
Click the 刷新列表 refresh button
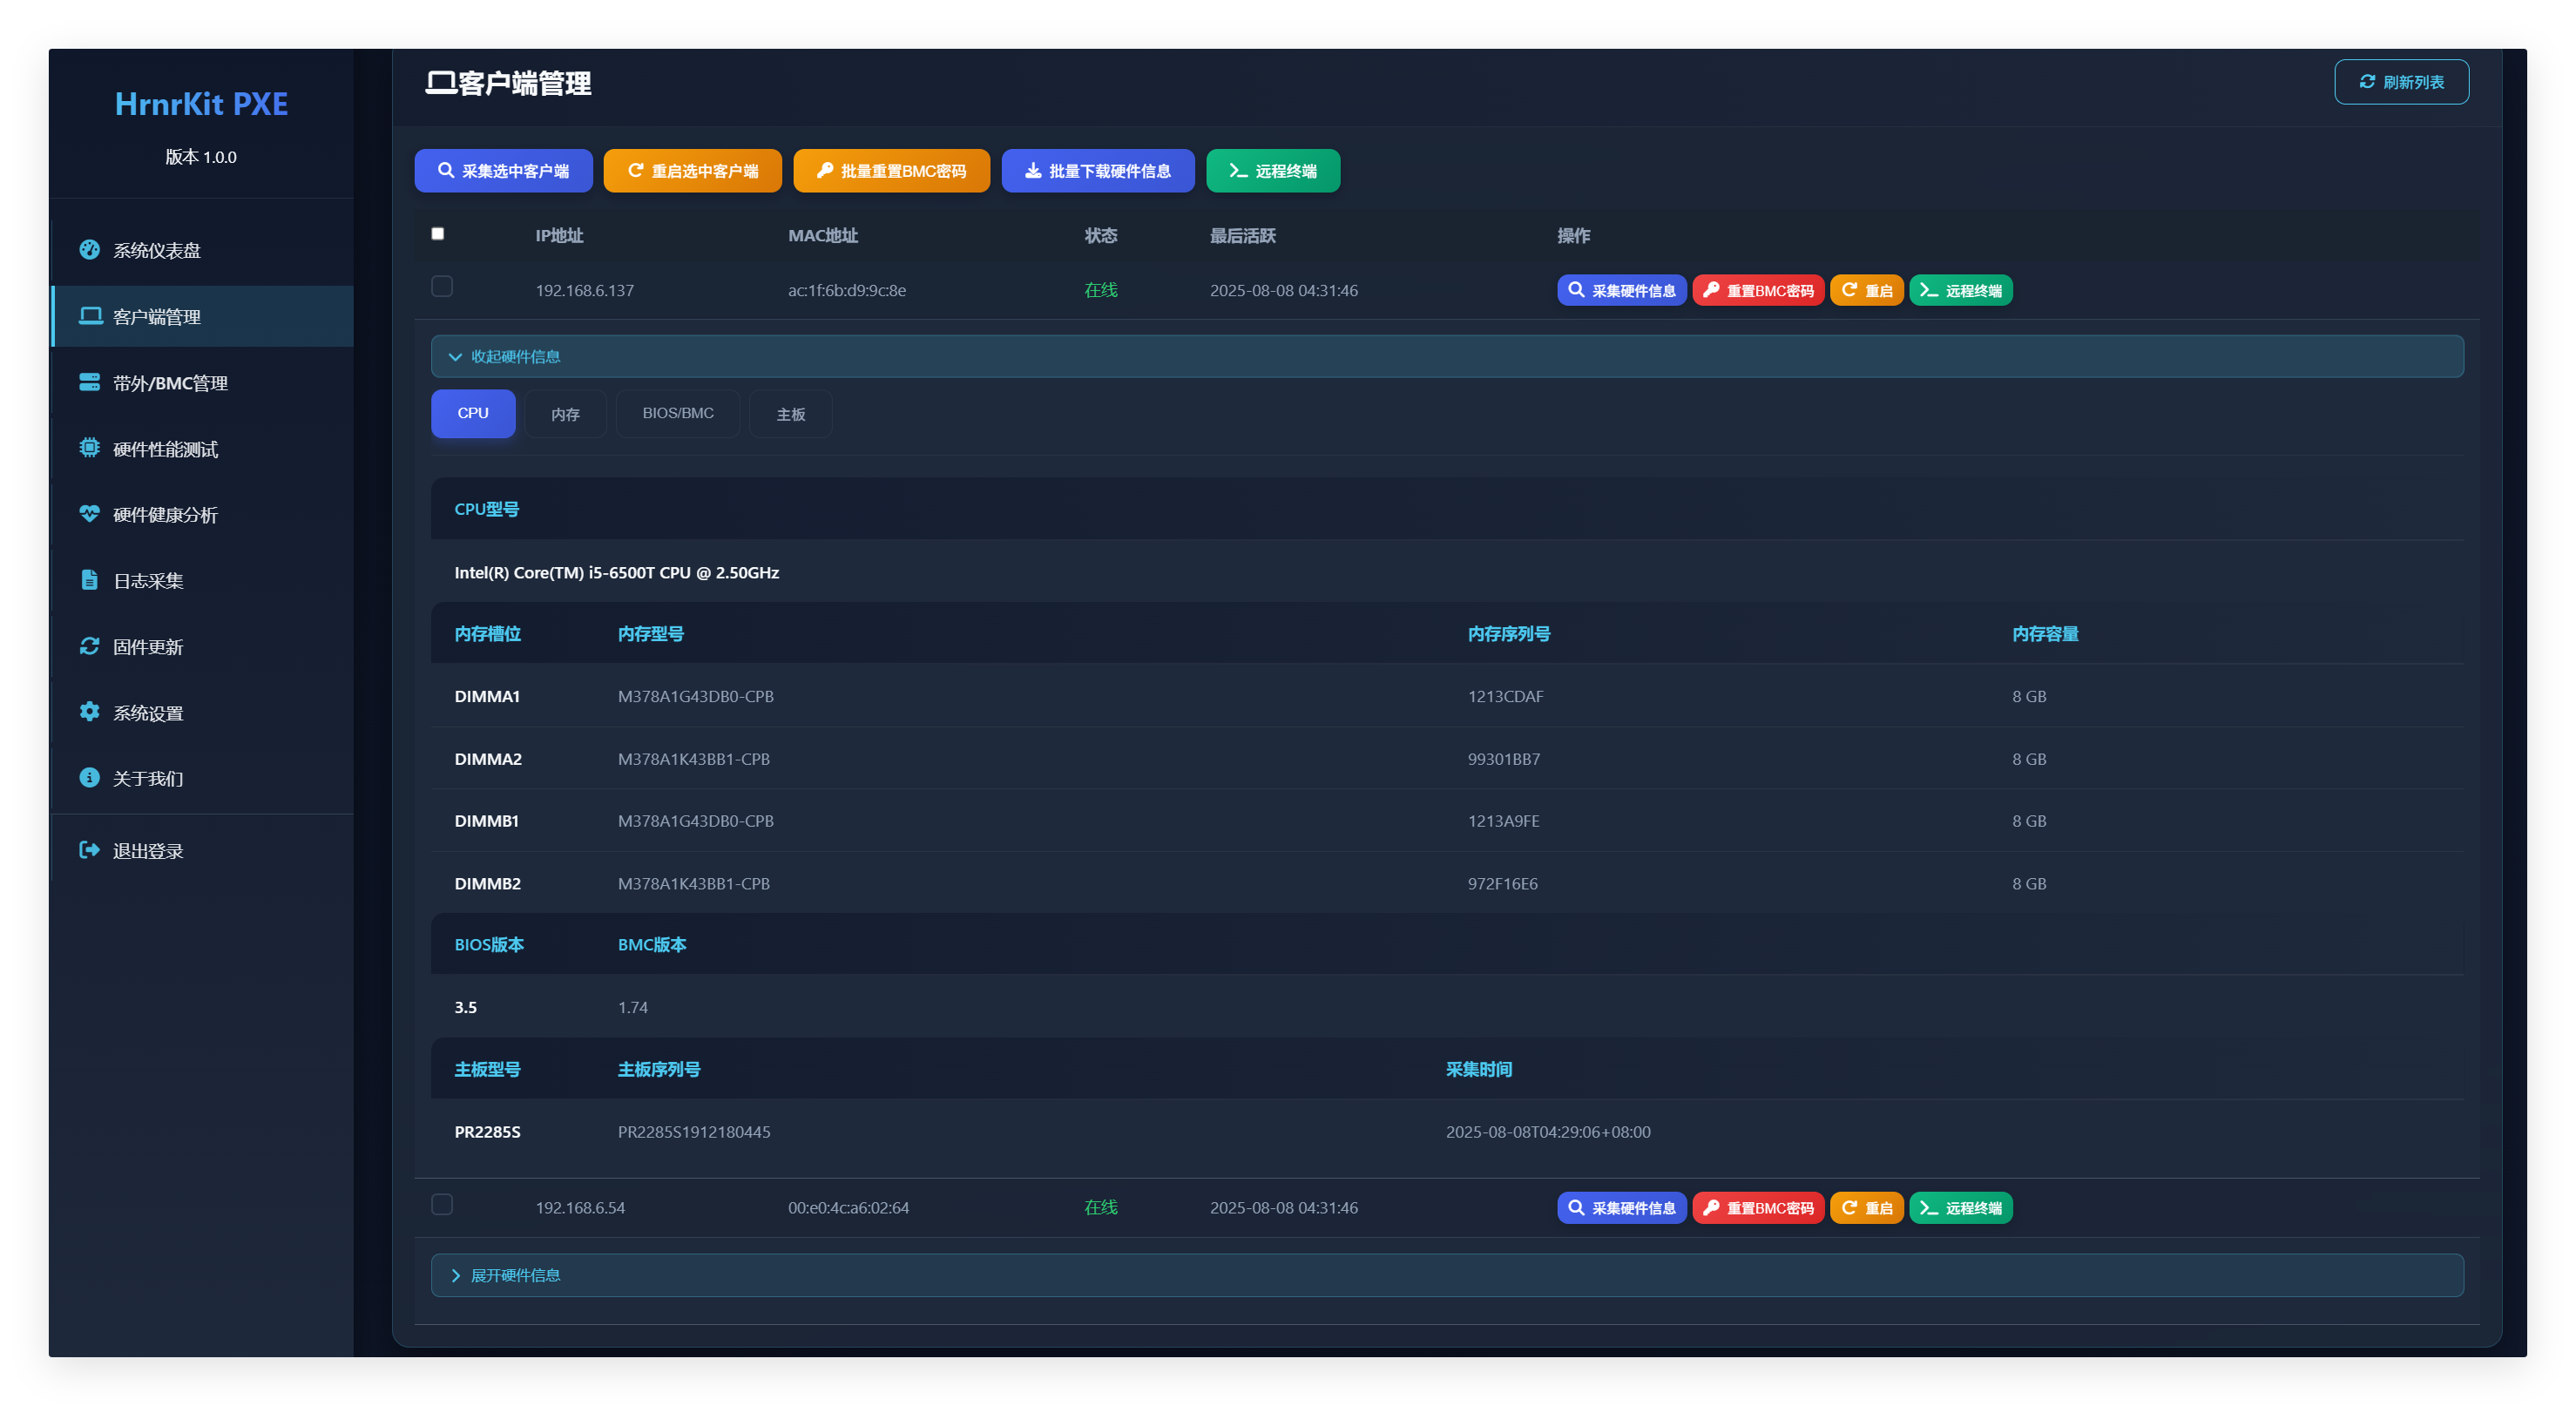pyautogui.click(x=2400, y=82)
